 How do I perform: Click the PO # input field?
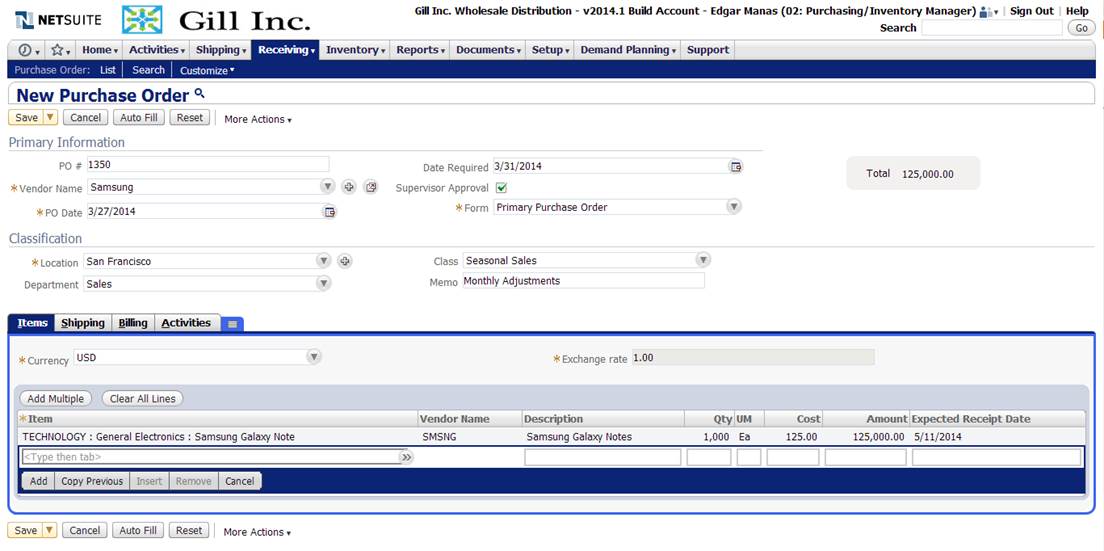coord(208,164)
